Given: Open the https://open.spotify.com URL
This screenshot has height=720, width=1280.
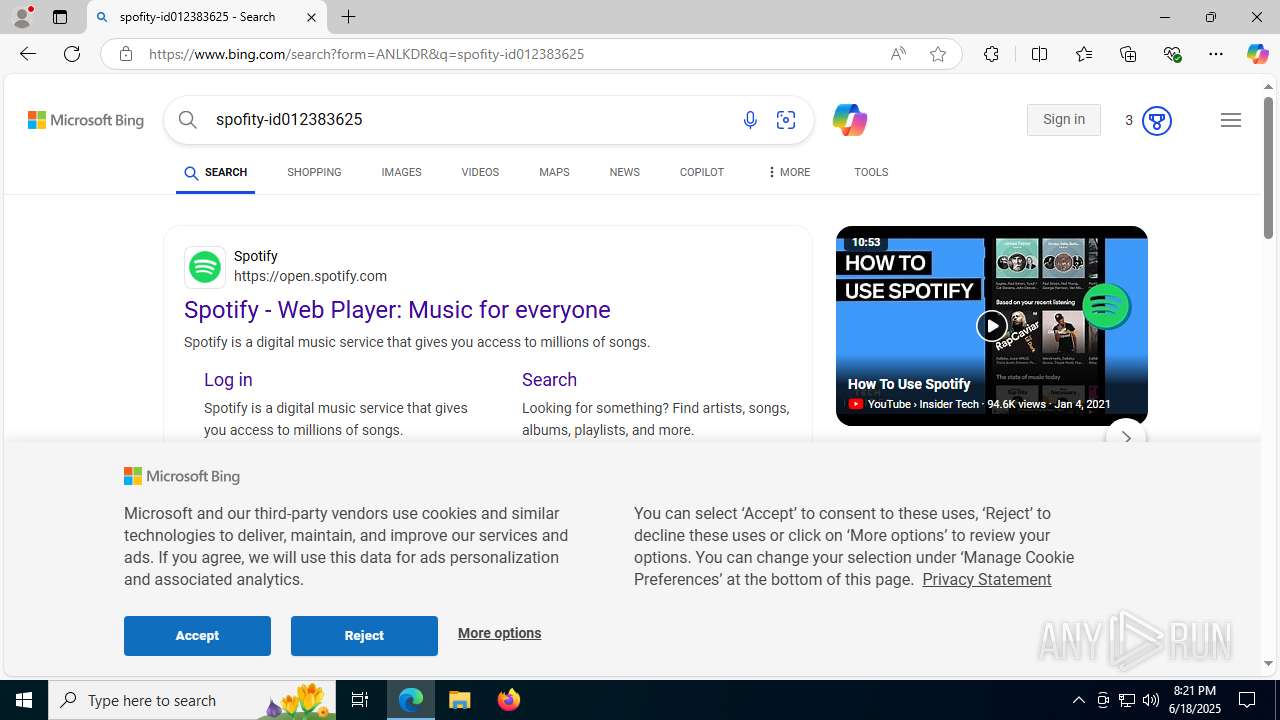Looking at the screenshot, I should [310, 276].
